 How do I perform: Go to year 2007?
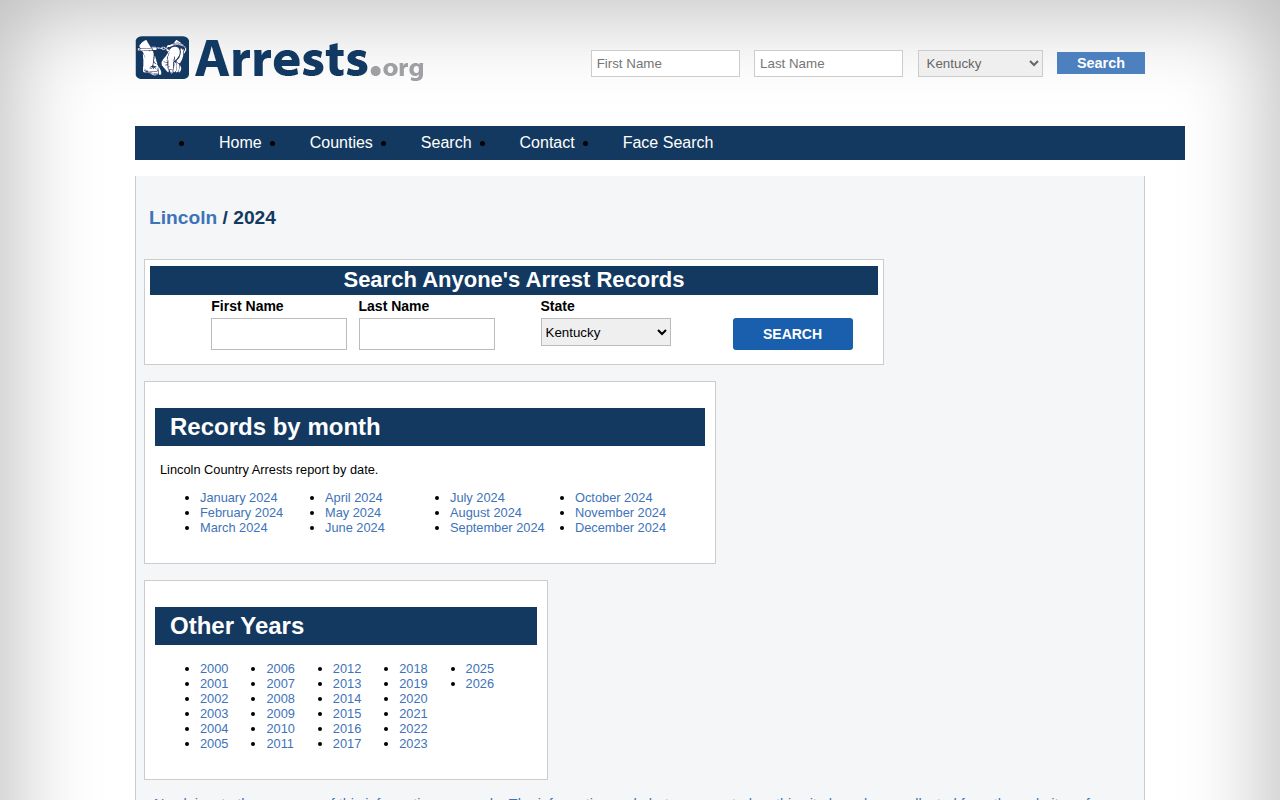pyautogui.click(x=281, y=683)
